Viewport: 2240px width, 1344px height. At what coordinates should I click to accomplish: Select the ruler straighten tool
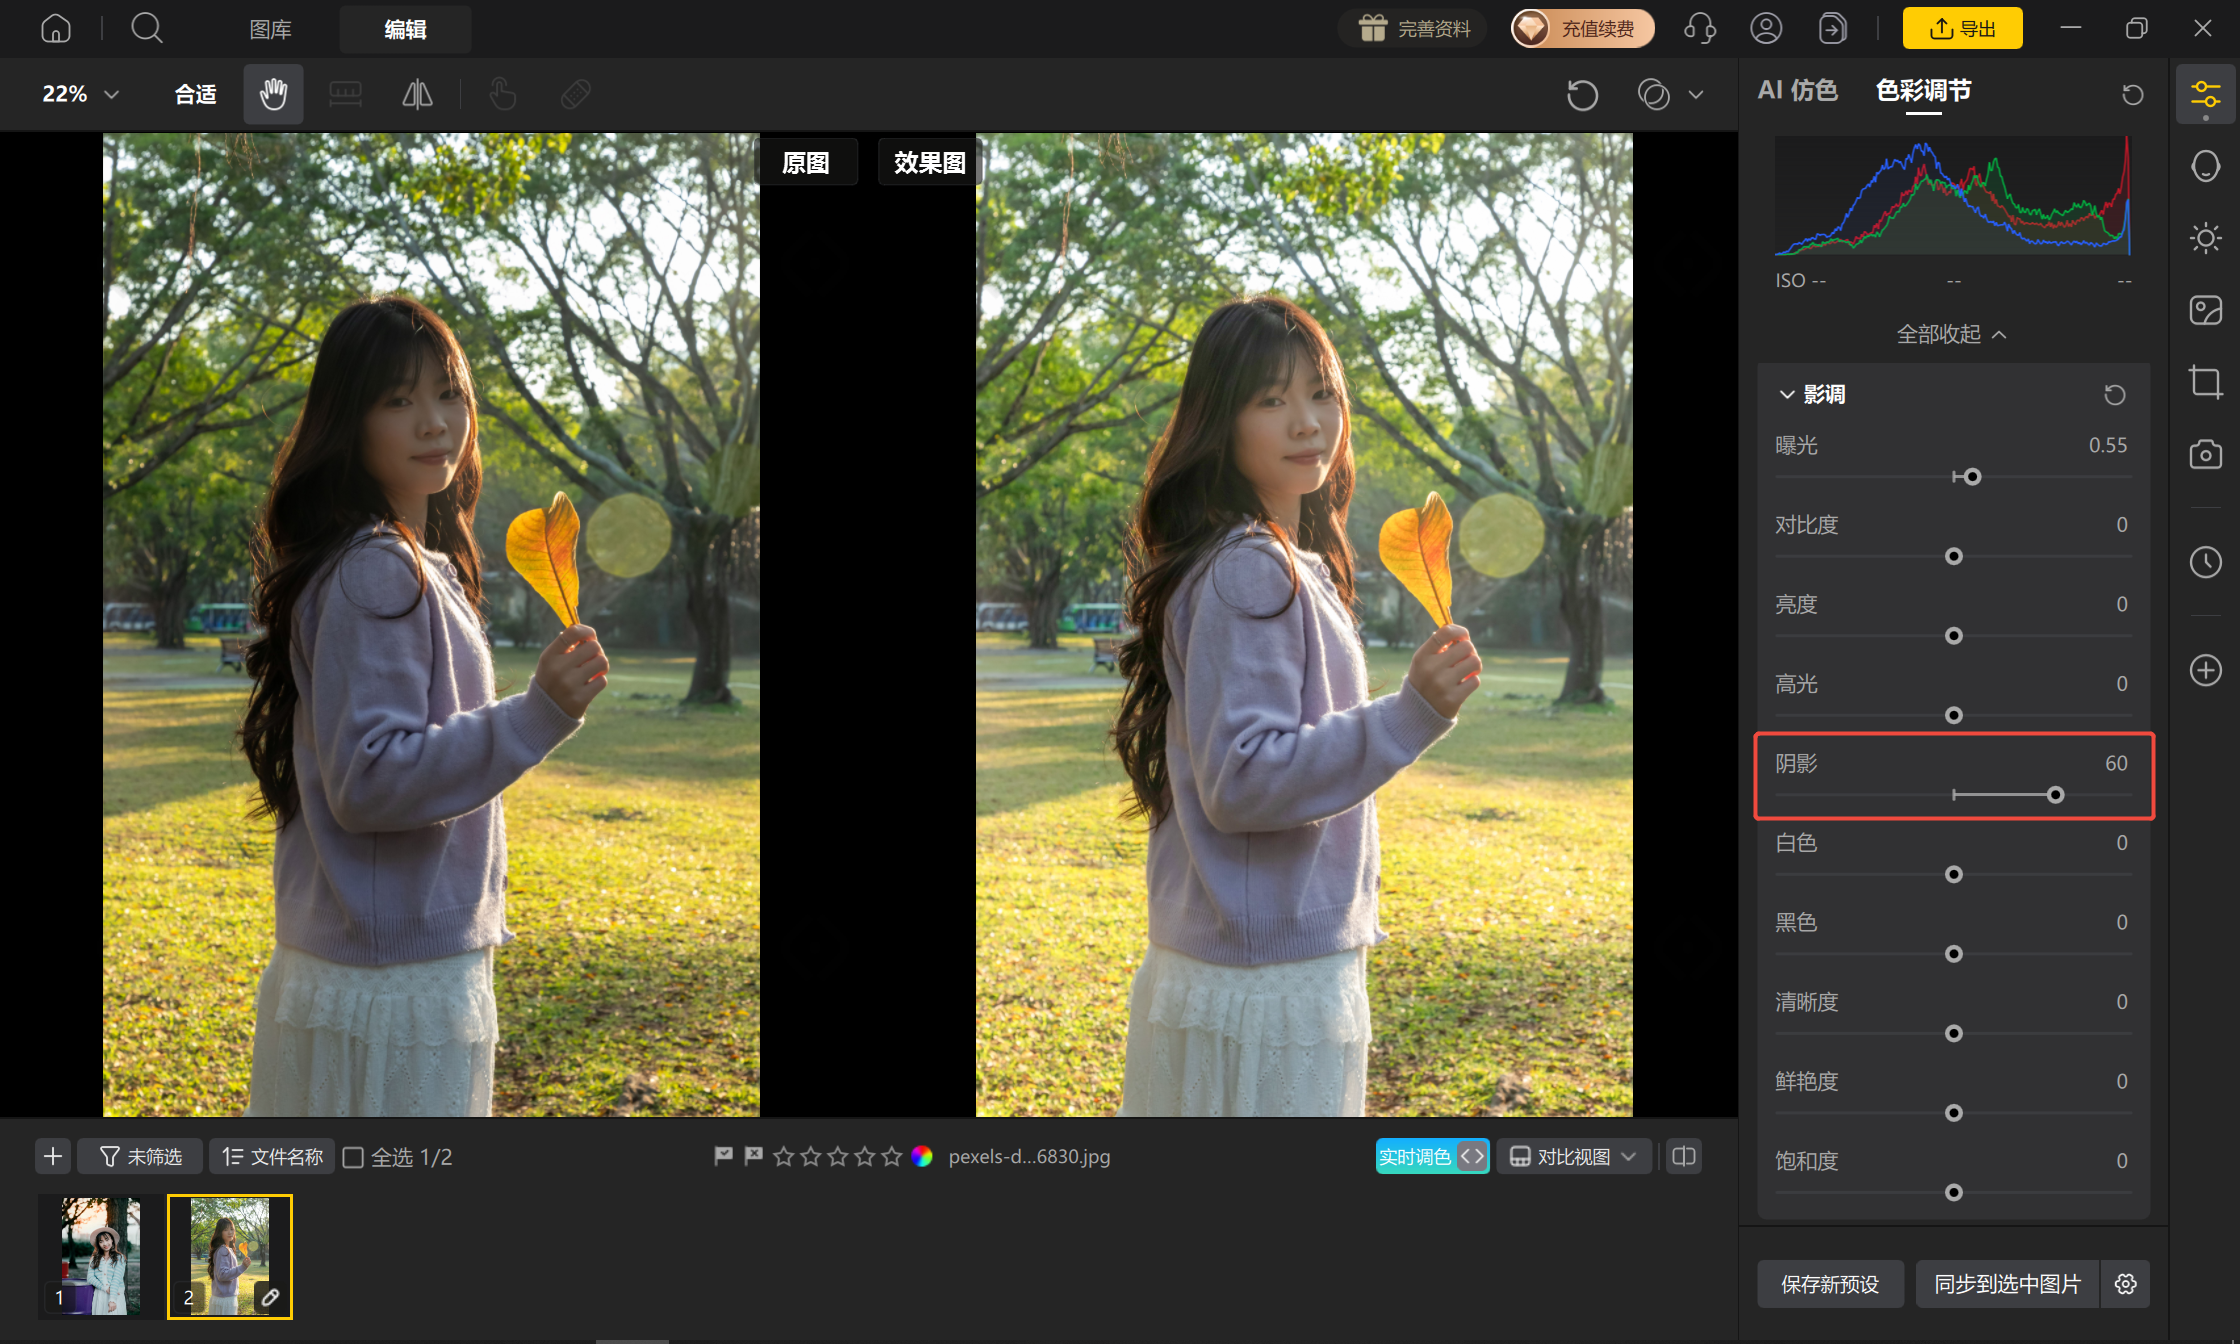click(x=345, y=94)
